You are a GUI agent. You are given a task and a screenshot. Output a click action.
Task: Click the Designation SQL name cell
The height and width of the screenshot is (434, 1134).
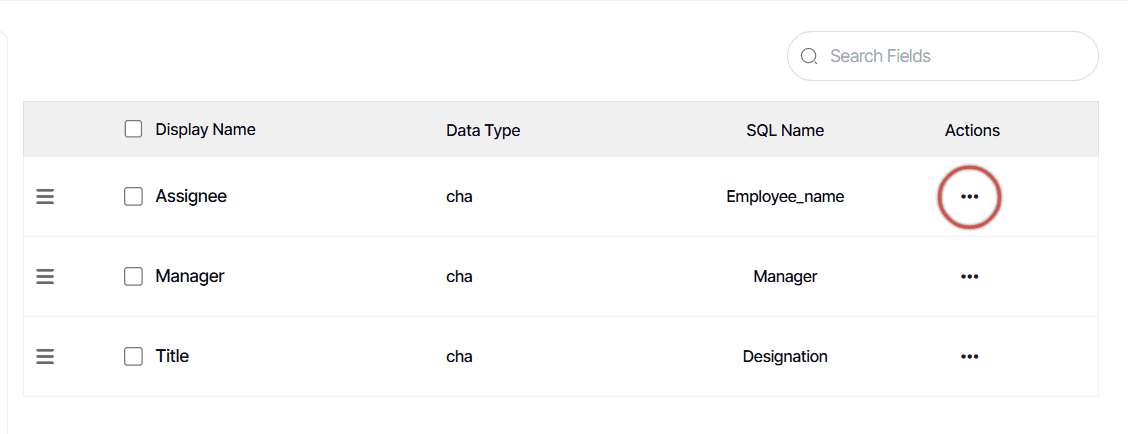[785, 357]
